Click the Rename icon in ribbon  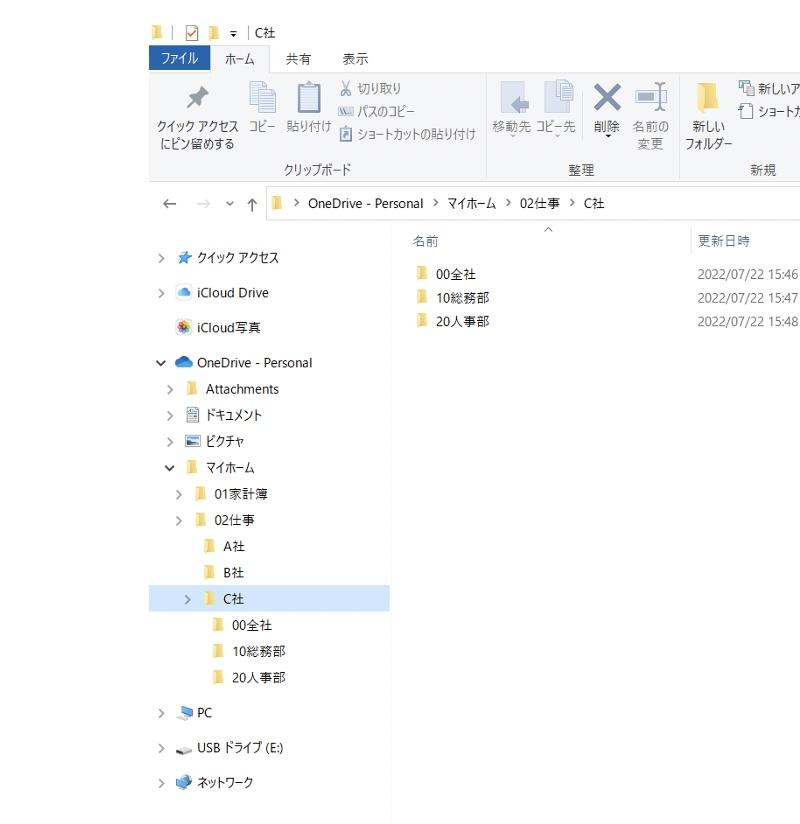[x=650, y=98]
